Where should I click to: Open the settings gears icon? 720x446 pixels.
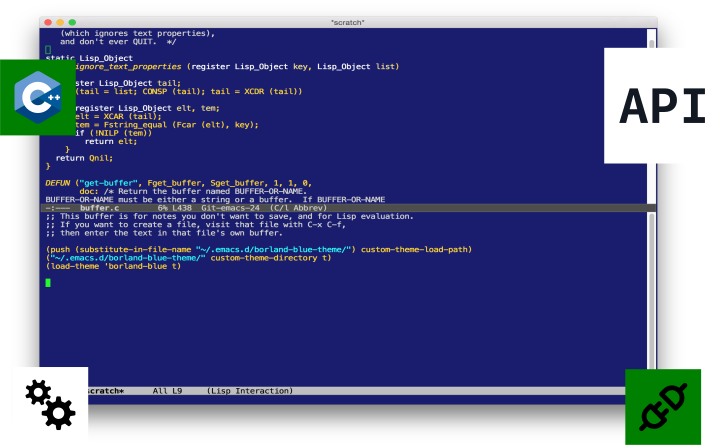pyautogui.click(x=49, y=405)
